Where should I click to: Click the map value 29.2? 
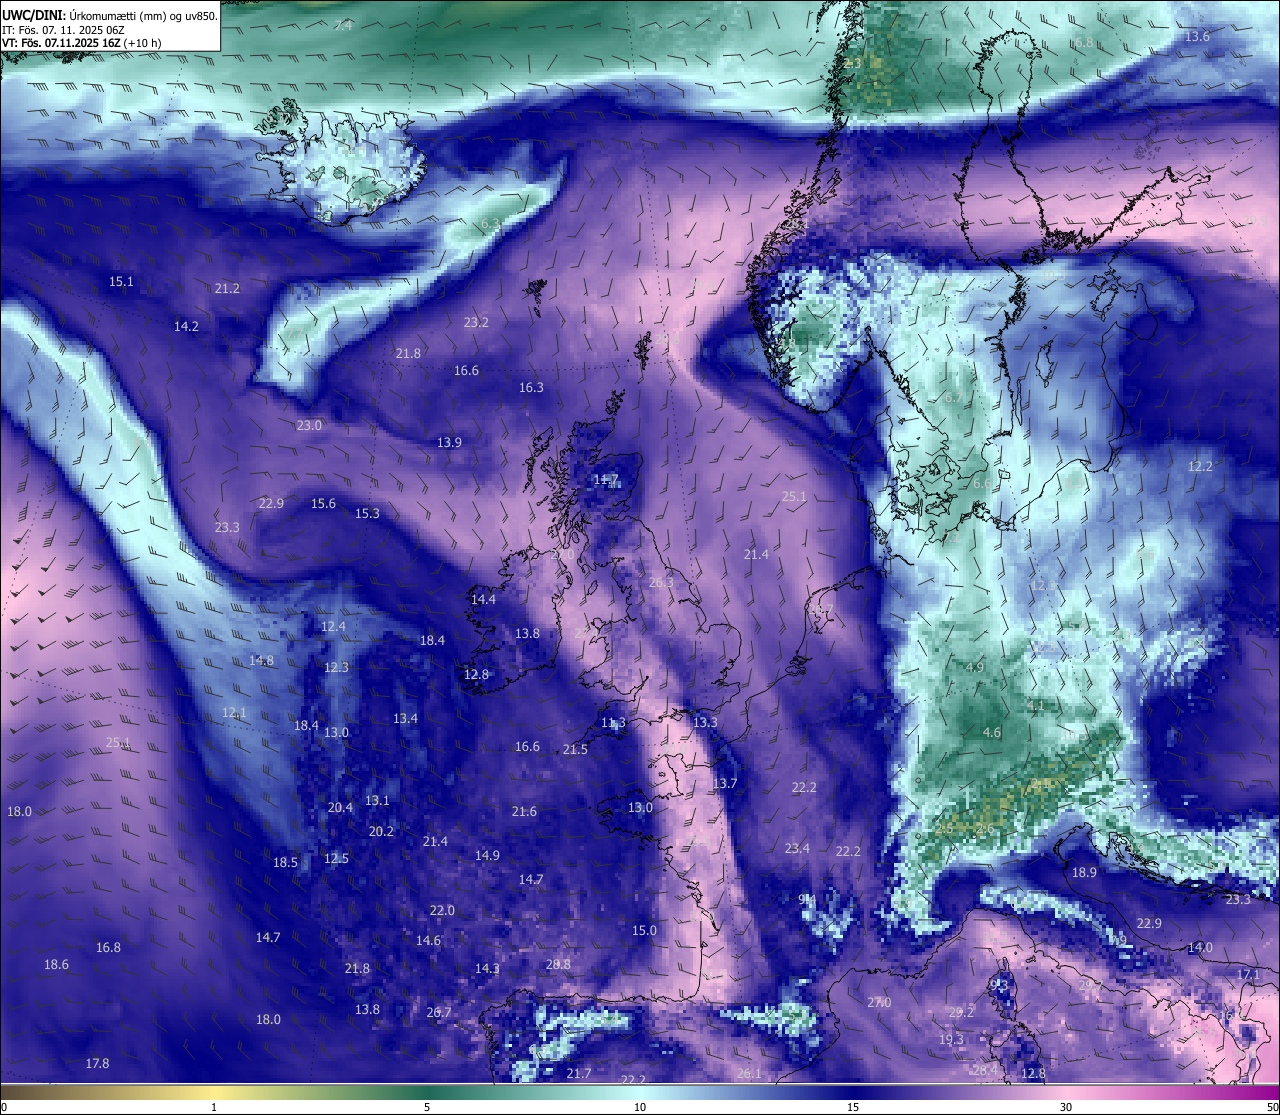point(961,1013)
